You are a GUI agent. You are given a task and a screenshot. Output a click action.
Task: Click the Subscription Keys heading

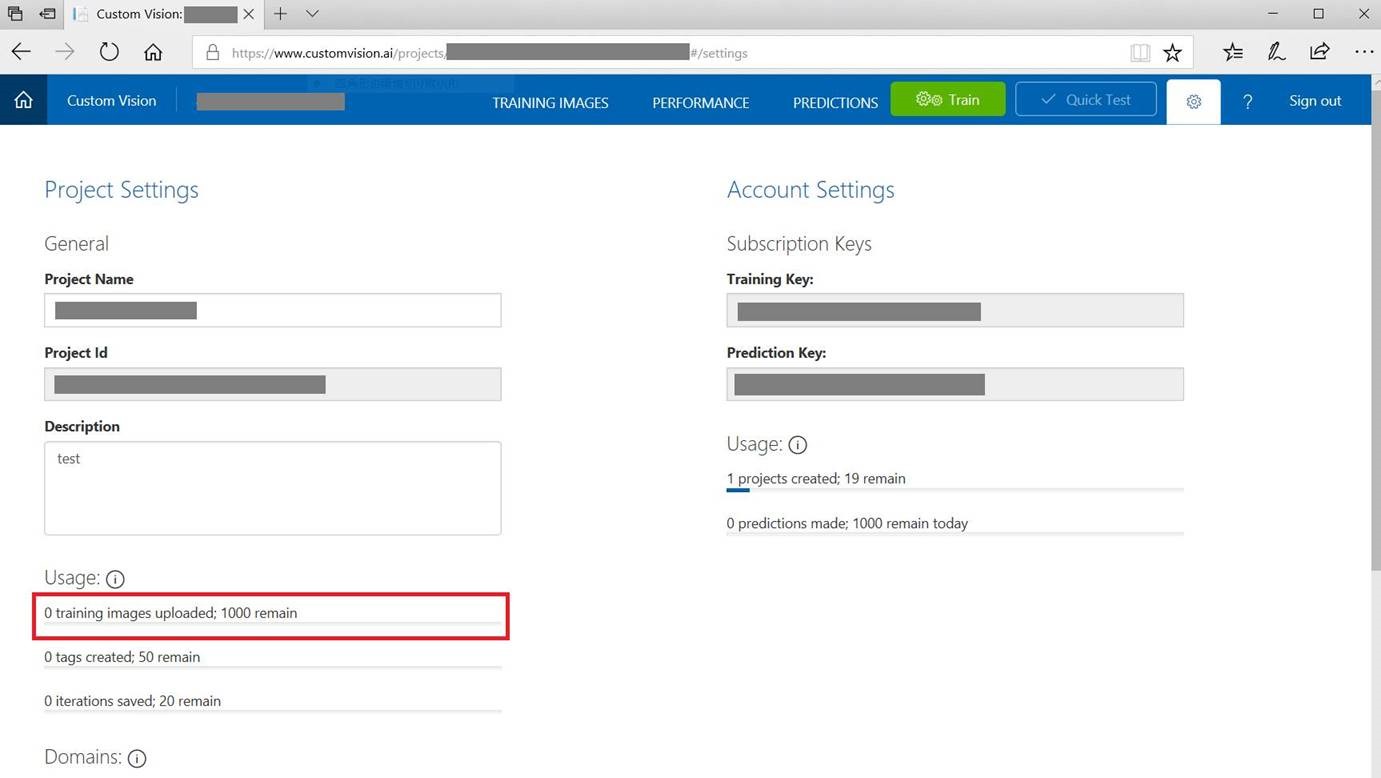pyautogui.click(x=799, y=244)
